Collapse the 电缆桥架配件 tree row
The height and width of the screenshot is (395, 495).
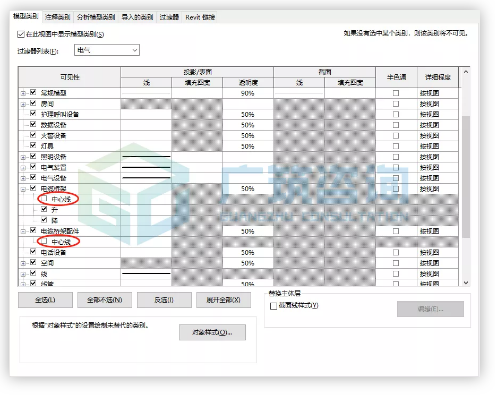click(23, 231)
